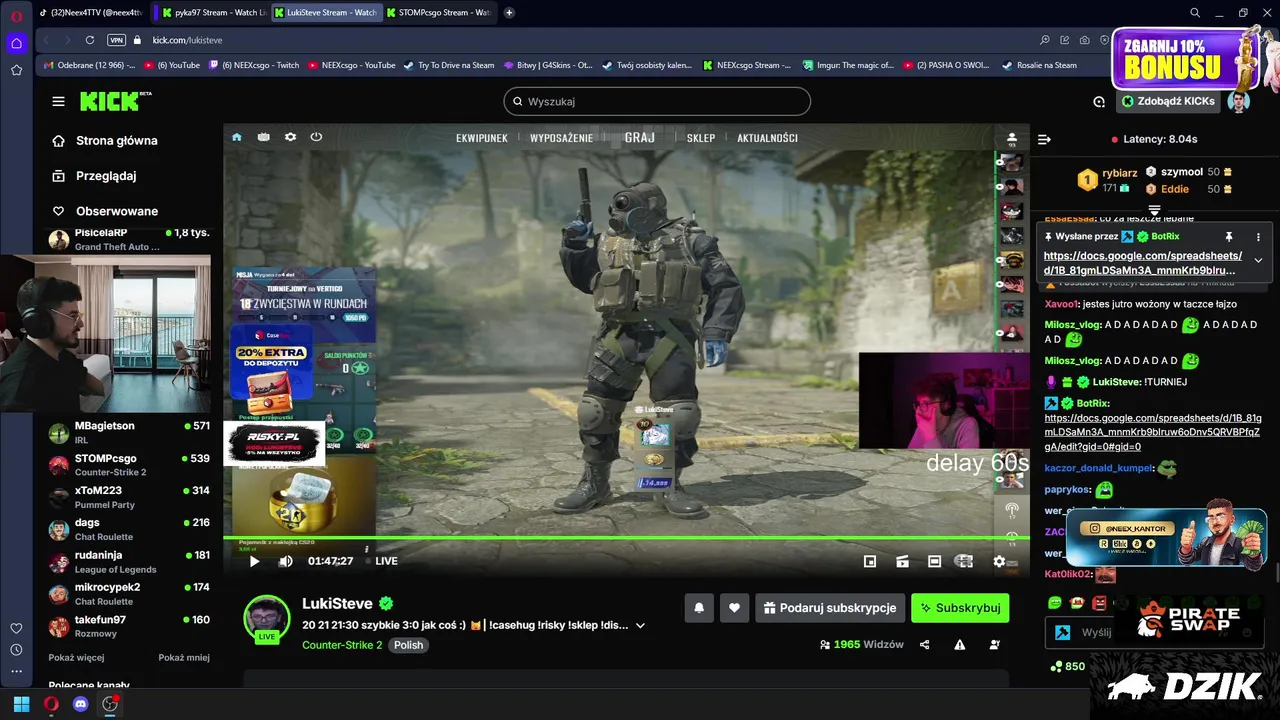Click the Zdobądź KICKs button
This screenshot has width=1280, height=720.
click(x=1169, y=101)
